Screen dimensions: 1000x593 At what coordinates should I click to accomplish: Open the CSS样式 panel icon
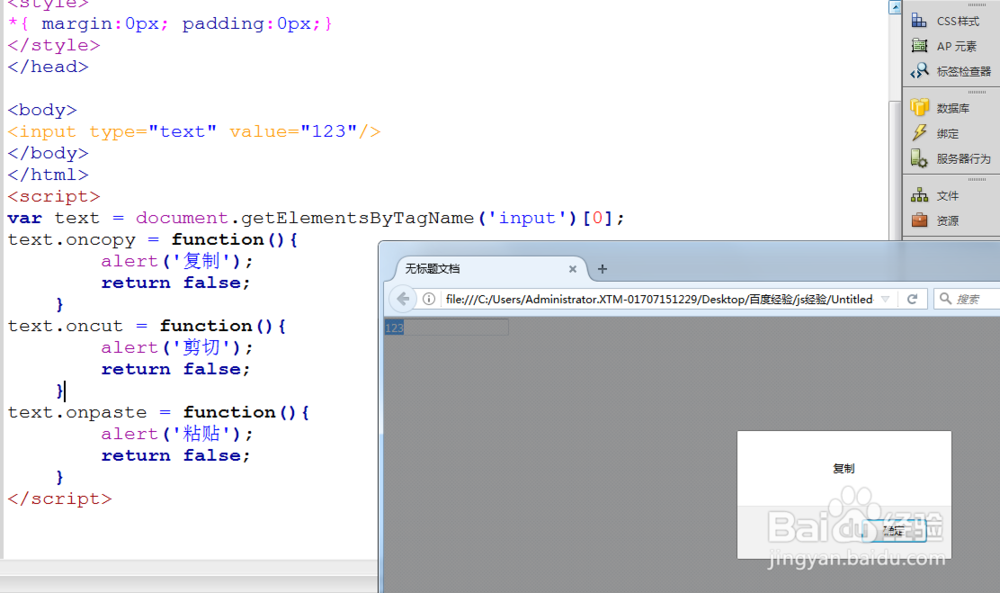coord(919,20)
